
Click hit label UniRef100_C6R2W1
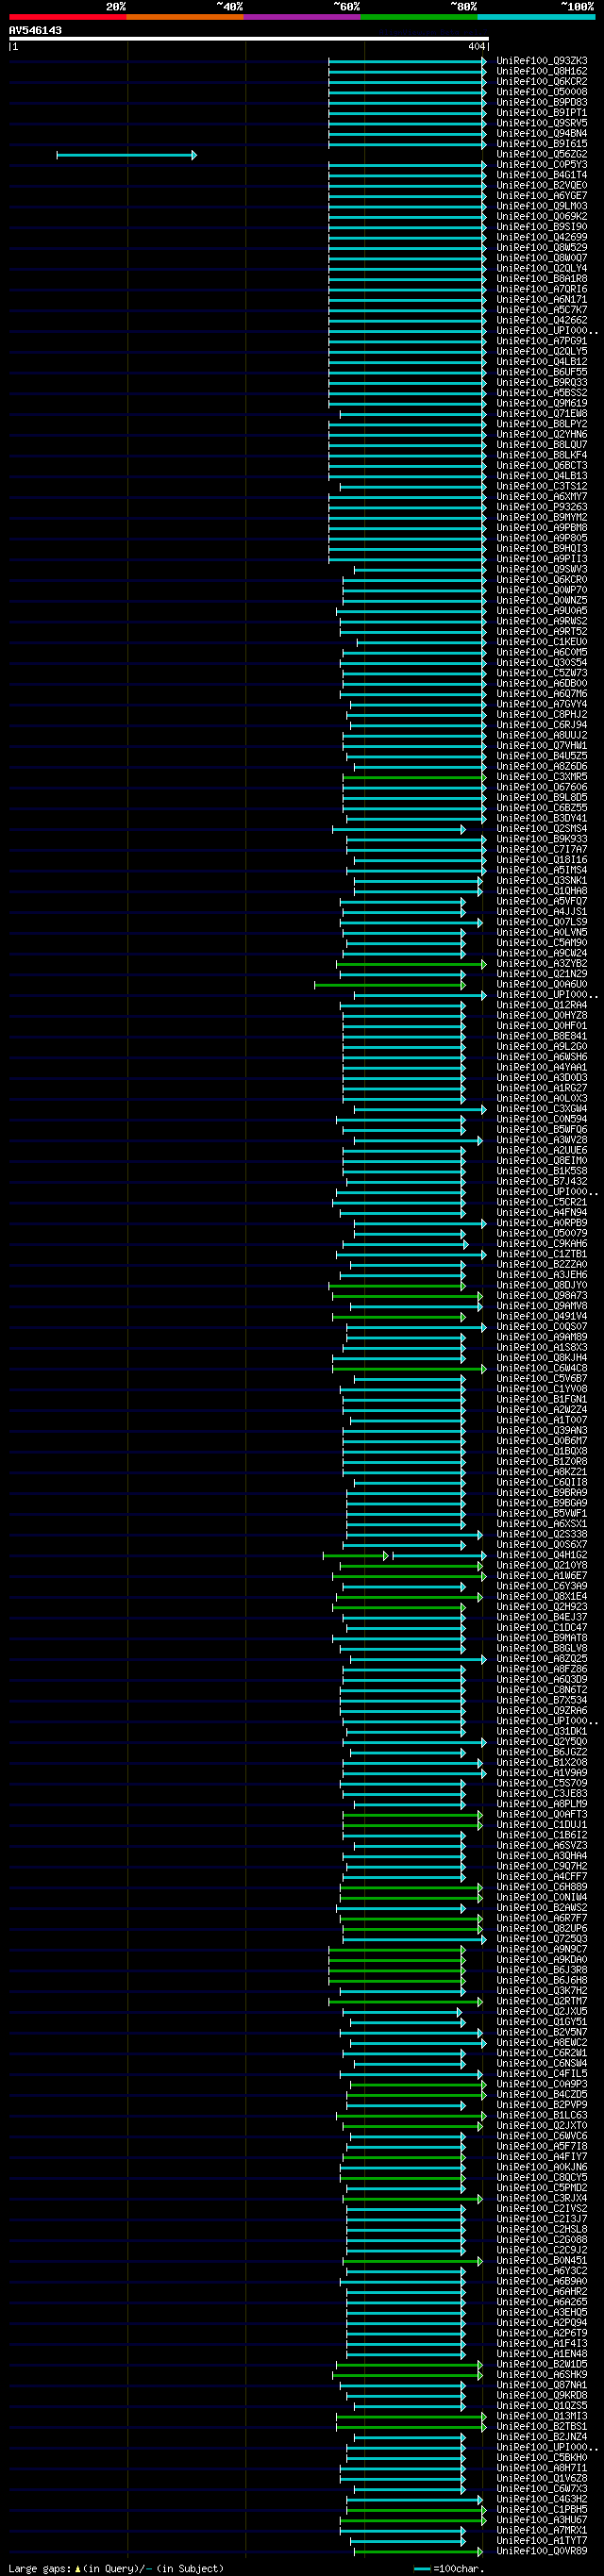[542, 2053]
